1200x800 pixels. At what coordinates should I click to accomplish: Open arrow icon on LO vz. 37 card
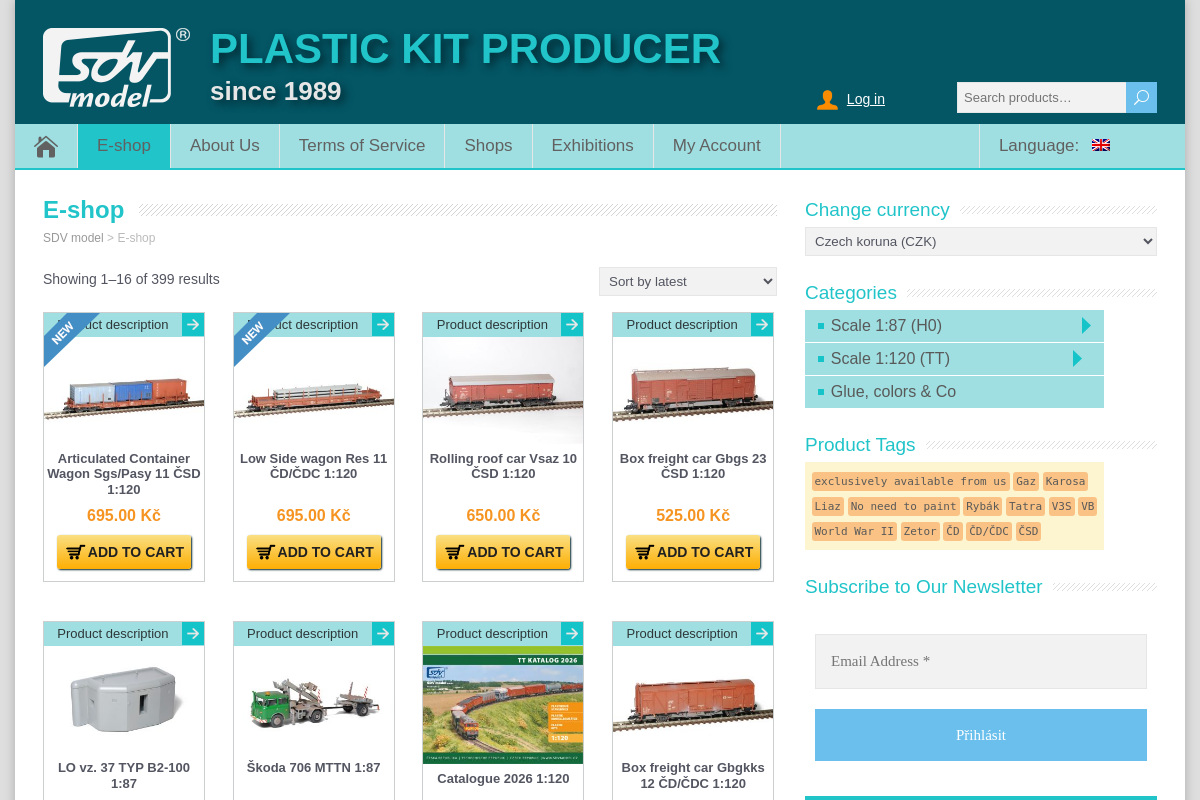(x=193, y=633)
